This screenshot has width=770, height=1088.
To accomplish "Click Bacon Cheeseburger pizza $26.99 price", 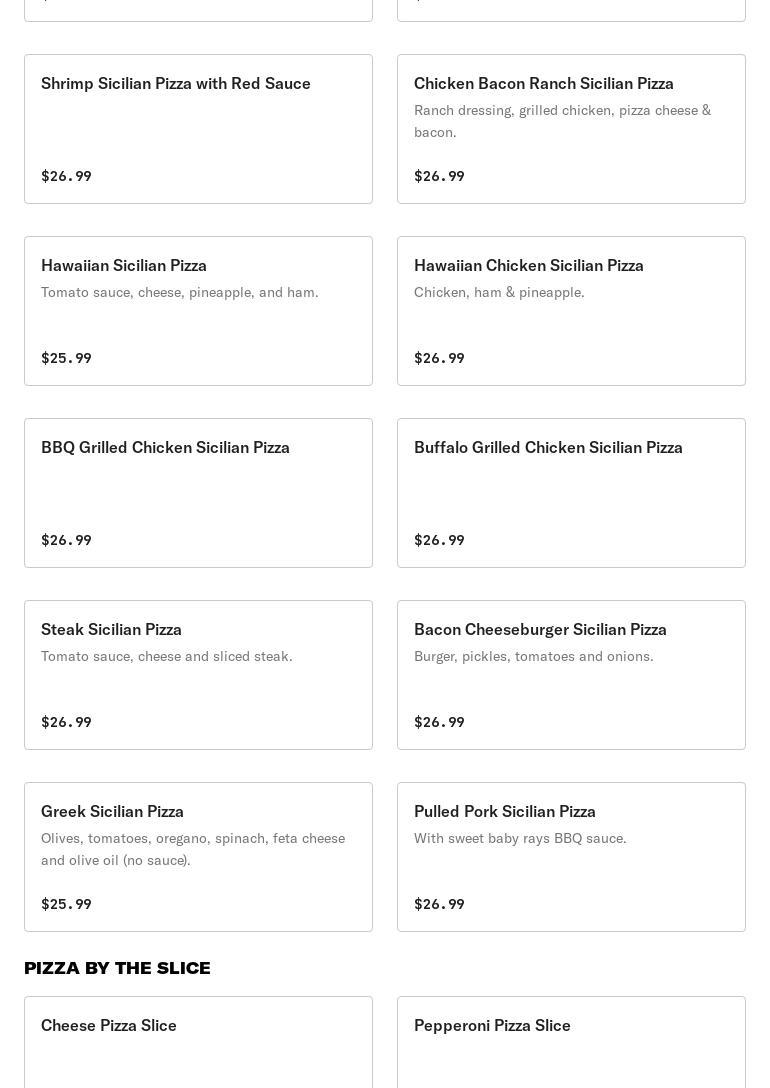I will [x=439, y=722].
